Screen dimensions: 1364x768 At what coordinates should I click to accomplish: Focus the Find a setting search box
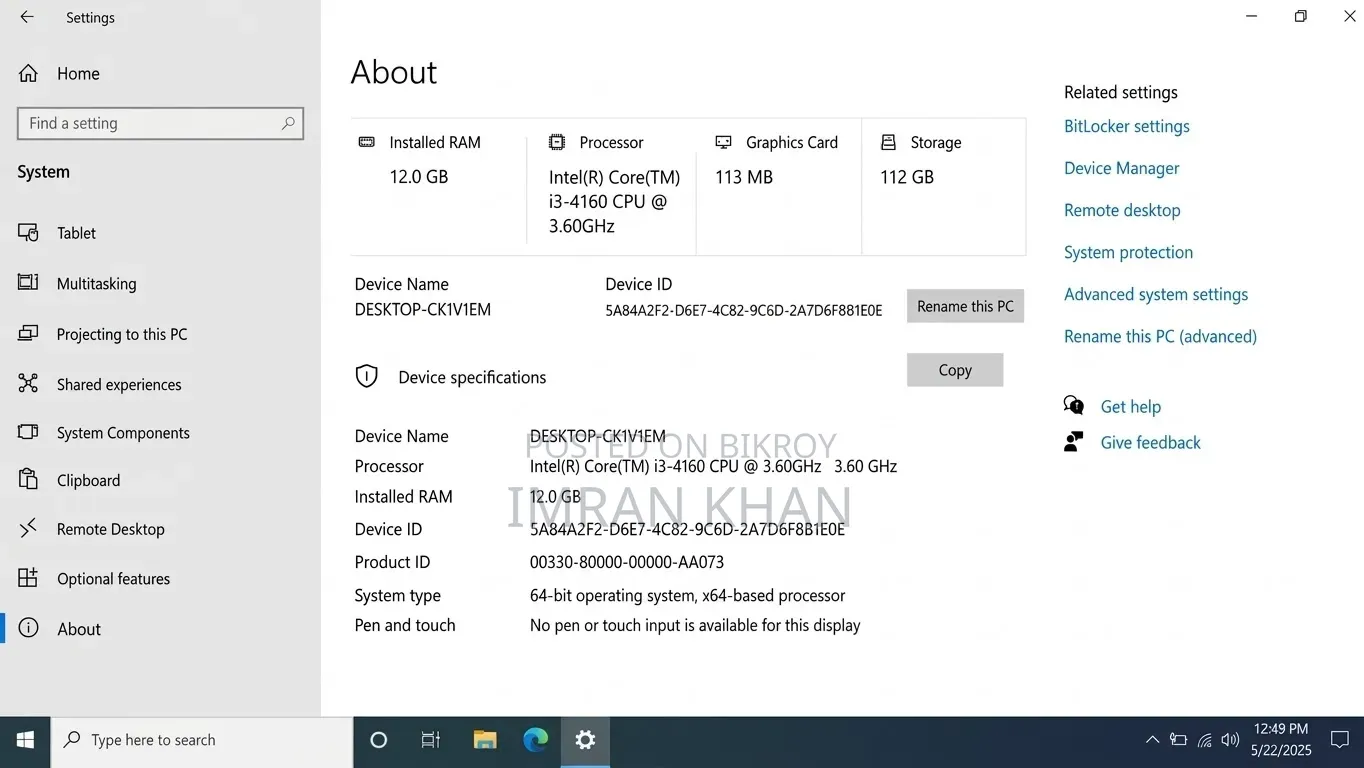pos(160,123)
